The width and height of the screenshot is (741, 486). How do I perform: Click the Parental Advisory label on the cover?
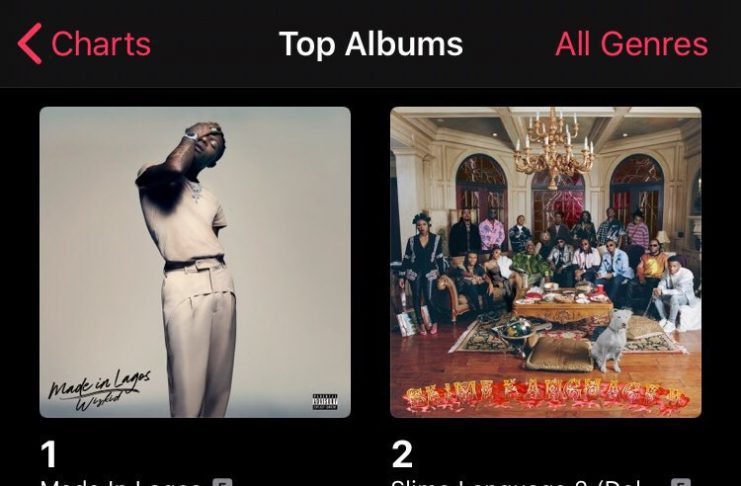click(x=325, y=401)
